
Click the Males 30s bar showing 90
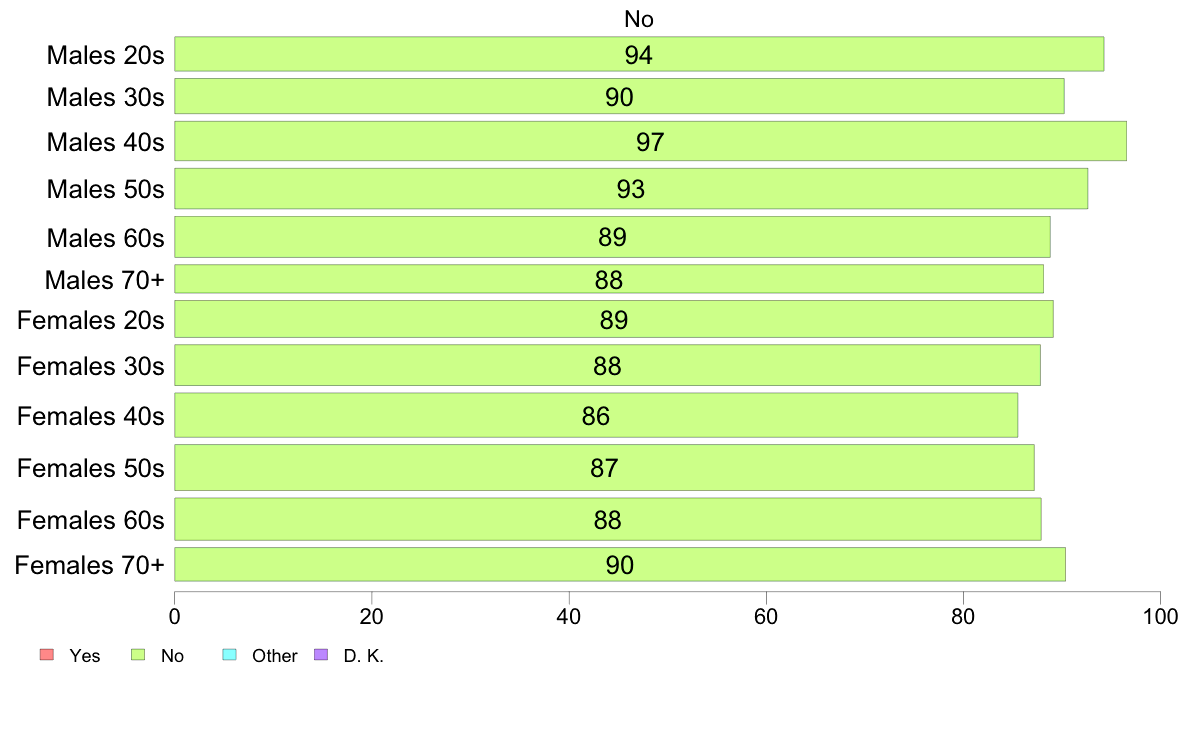click(x=619, y=96)
